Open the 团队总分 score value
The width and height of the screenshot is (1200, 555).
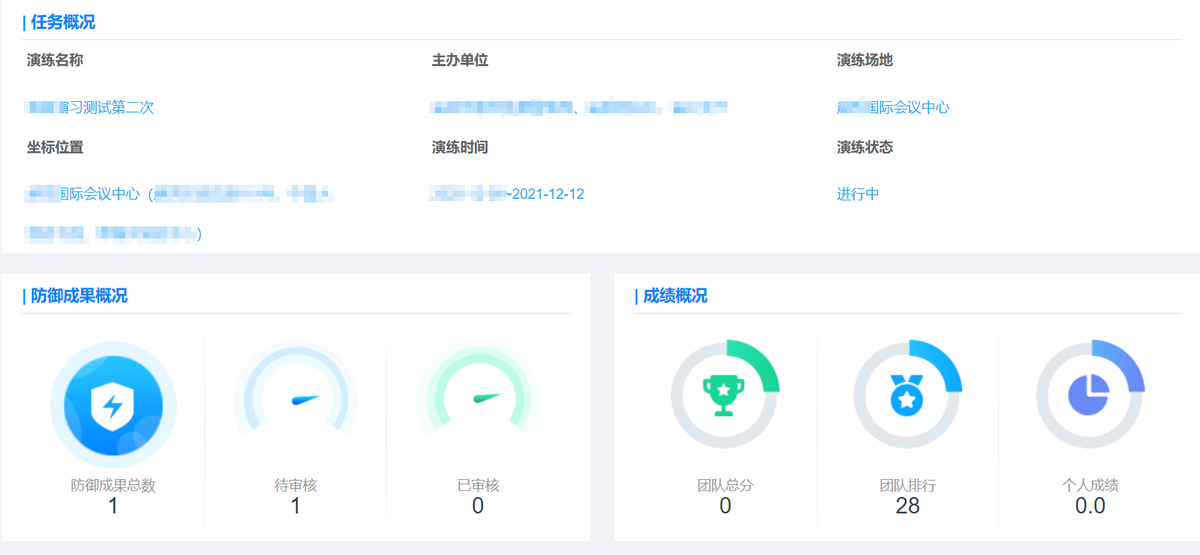point(724,506)
